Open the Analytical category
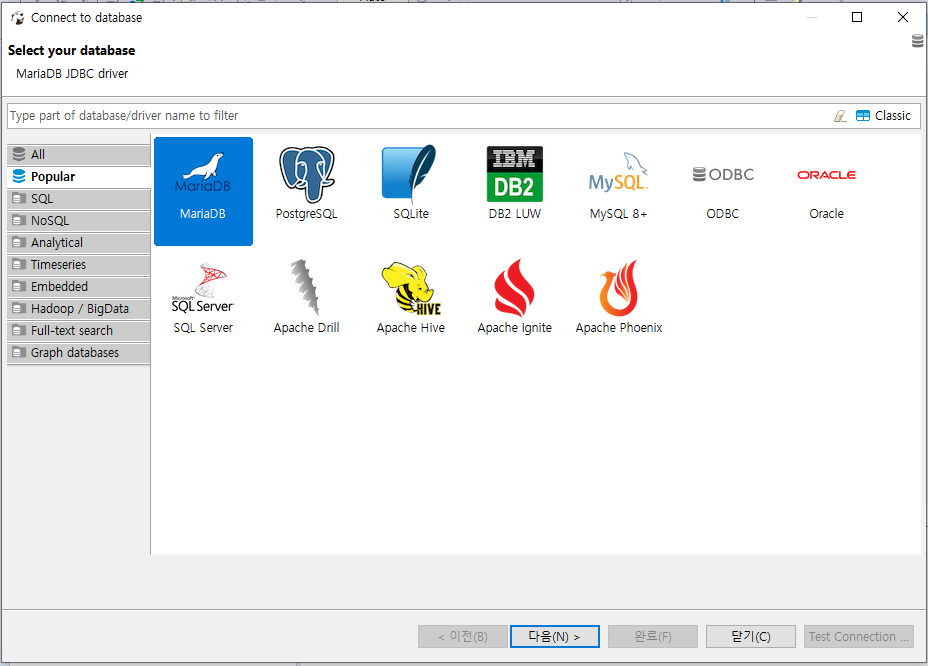The height and width of the screenshot is (666, 928). coord(79,243)
